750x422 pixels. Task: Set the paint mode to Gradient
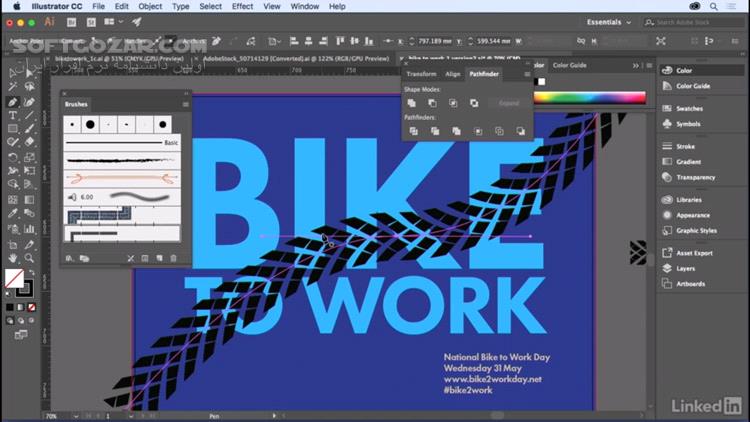tap(21, 307)
